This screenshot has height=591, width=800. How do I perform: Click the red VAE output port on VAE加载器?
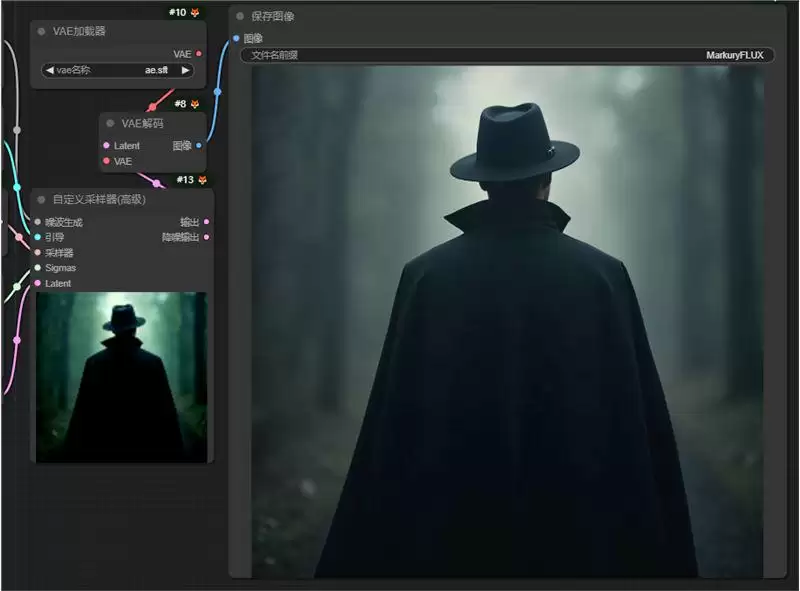tap(198, 54)
